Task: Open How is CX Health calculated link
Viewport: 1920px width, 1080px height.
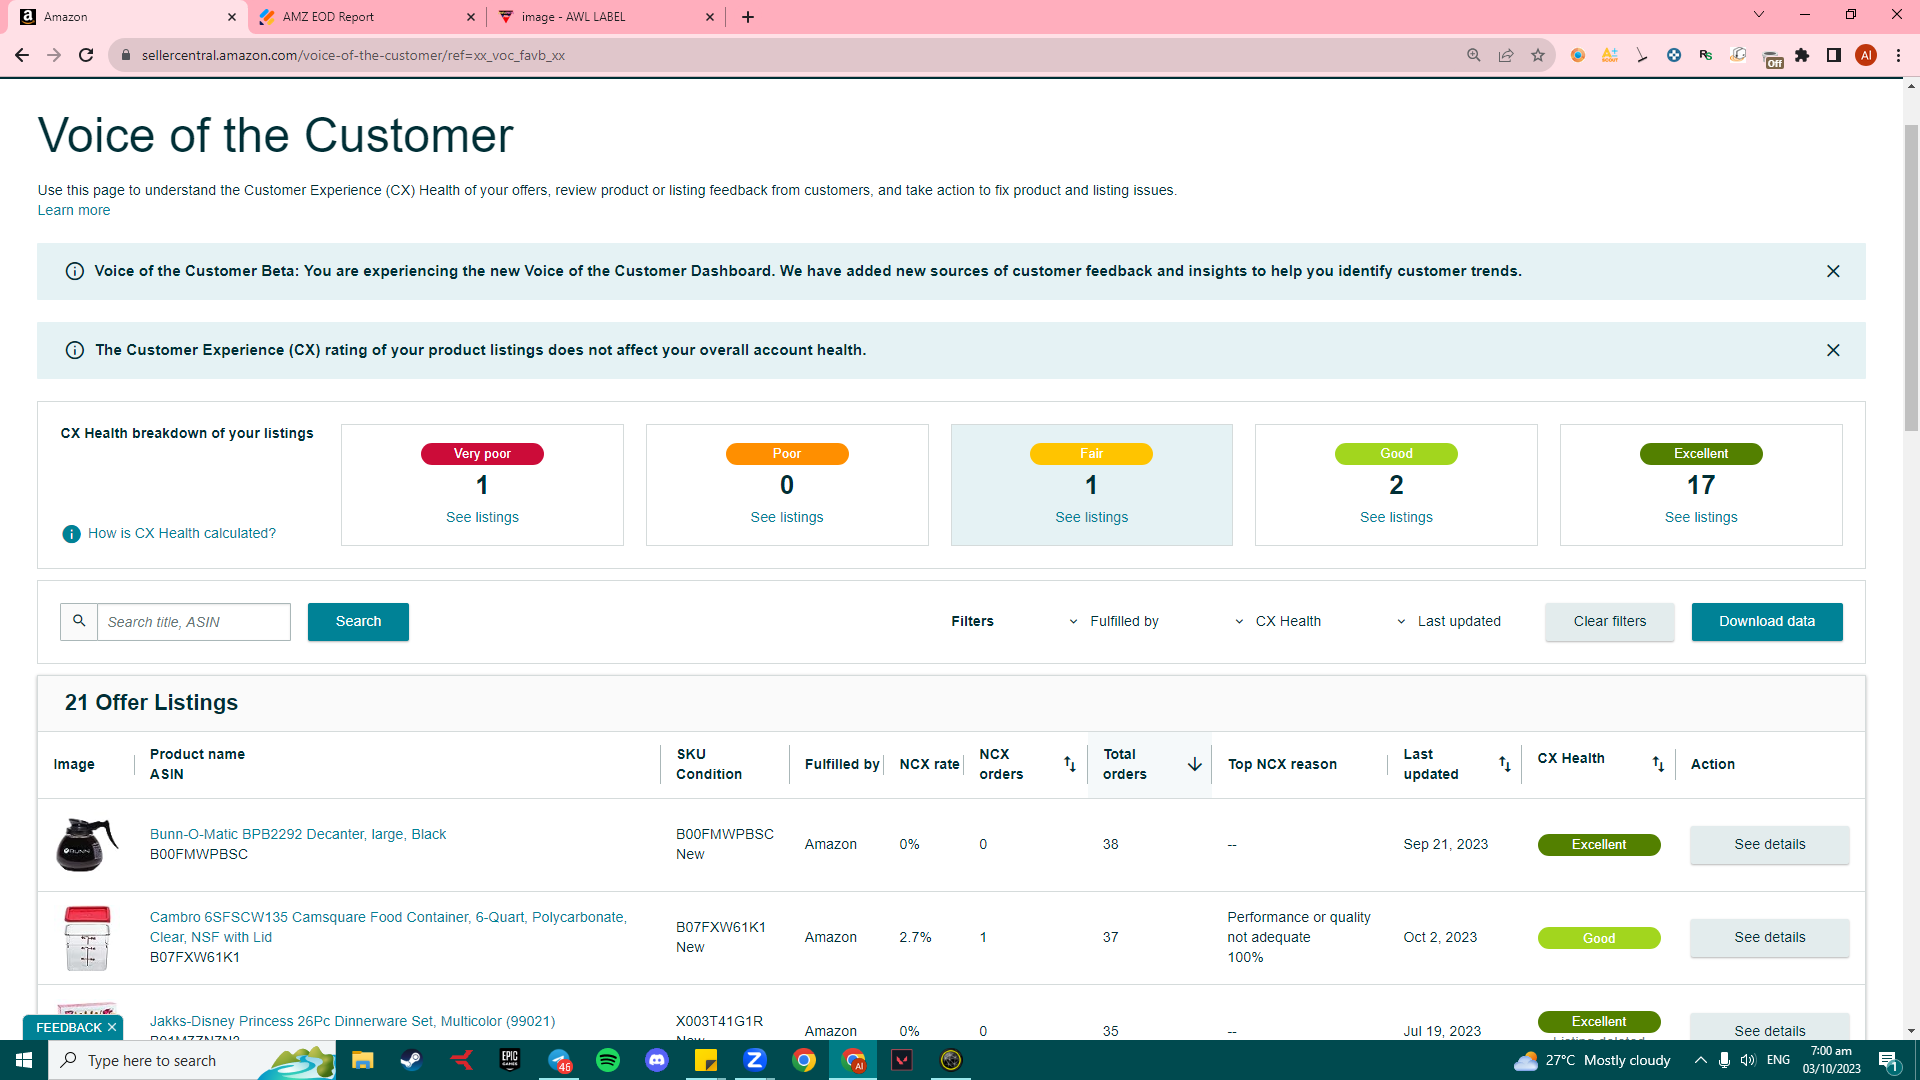Action: (x=182, y=534)
